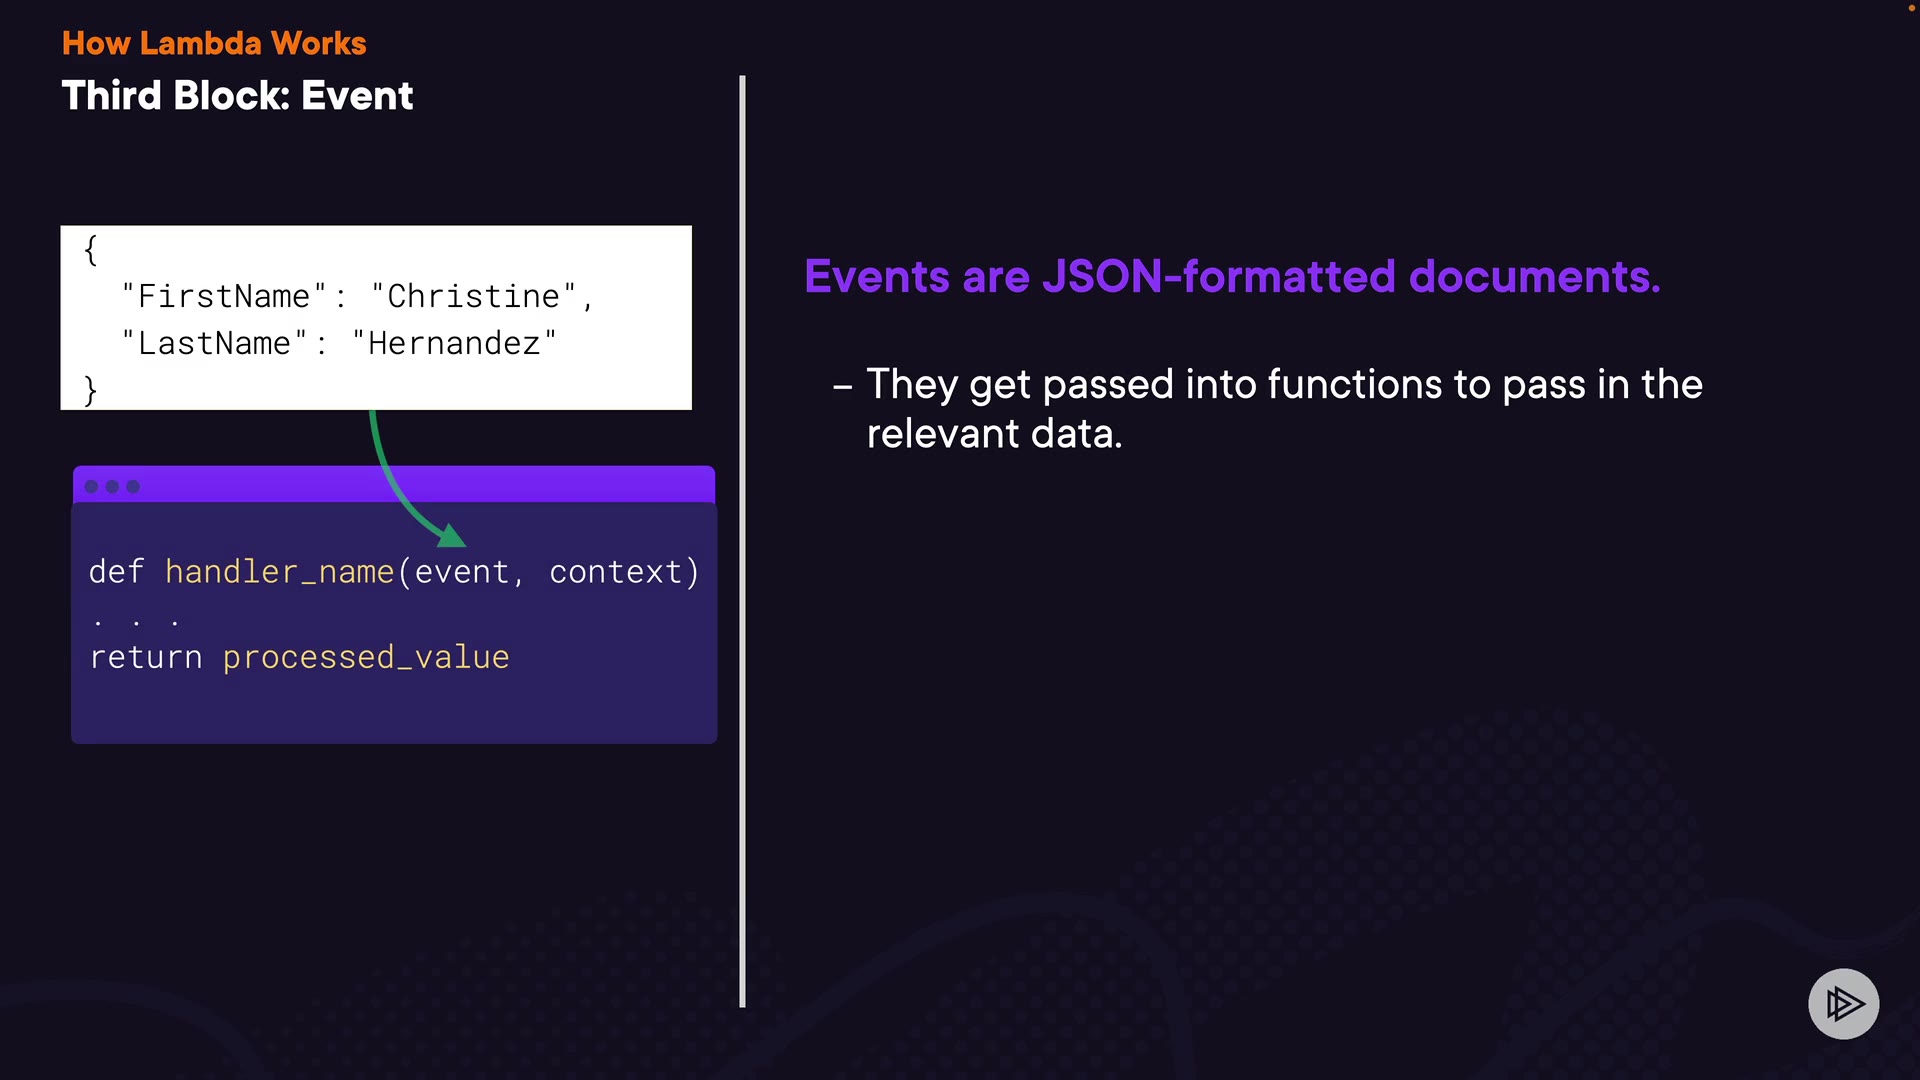Click the event parameter in handler signature

461,572
